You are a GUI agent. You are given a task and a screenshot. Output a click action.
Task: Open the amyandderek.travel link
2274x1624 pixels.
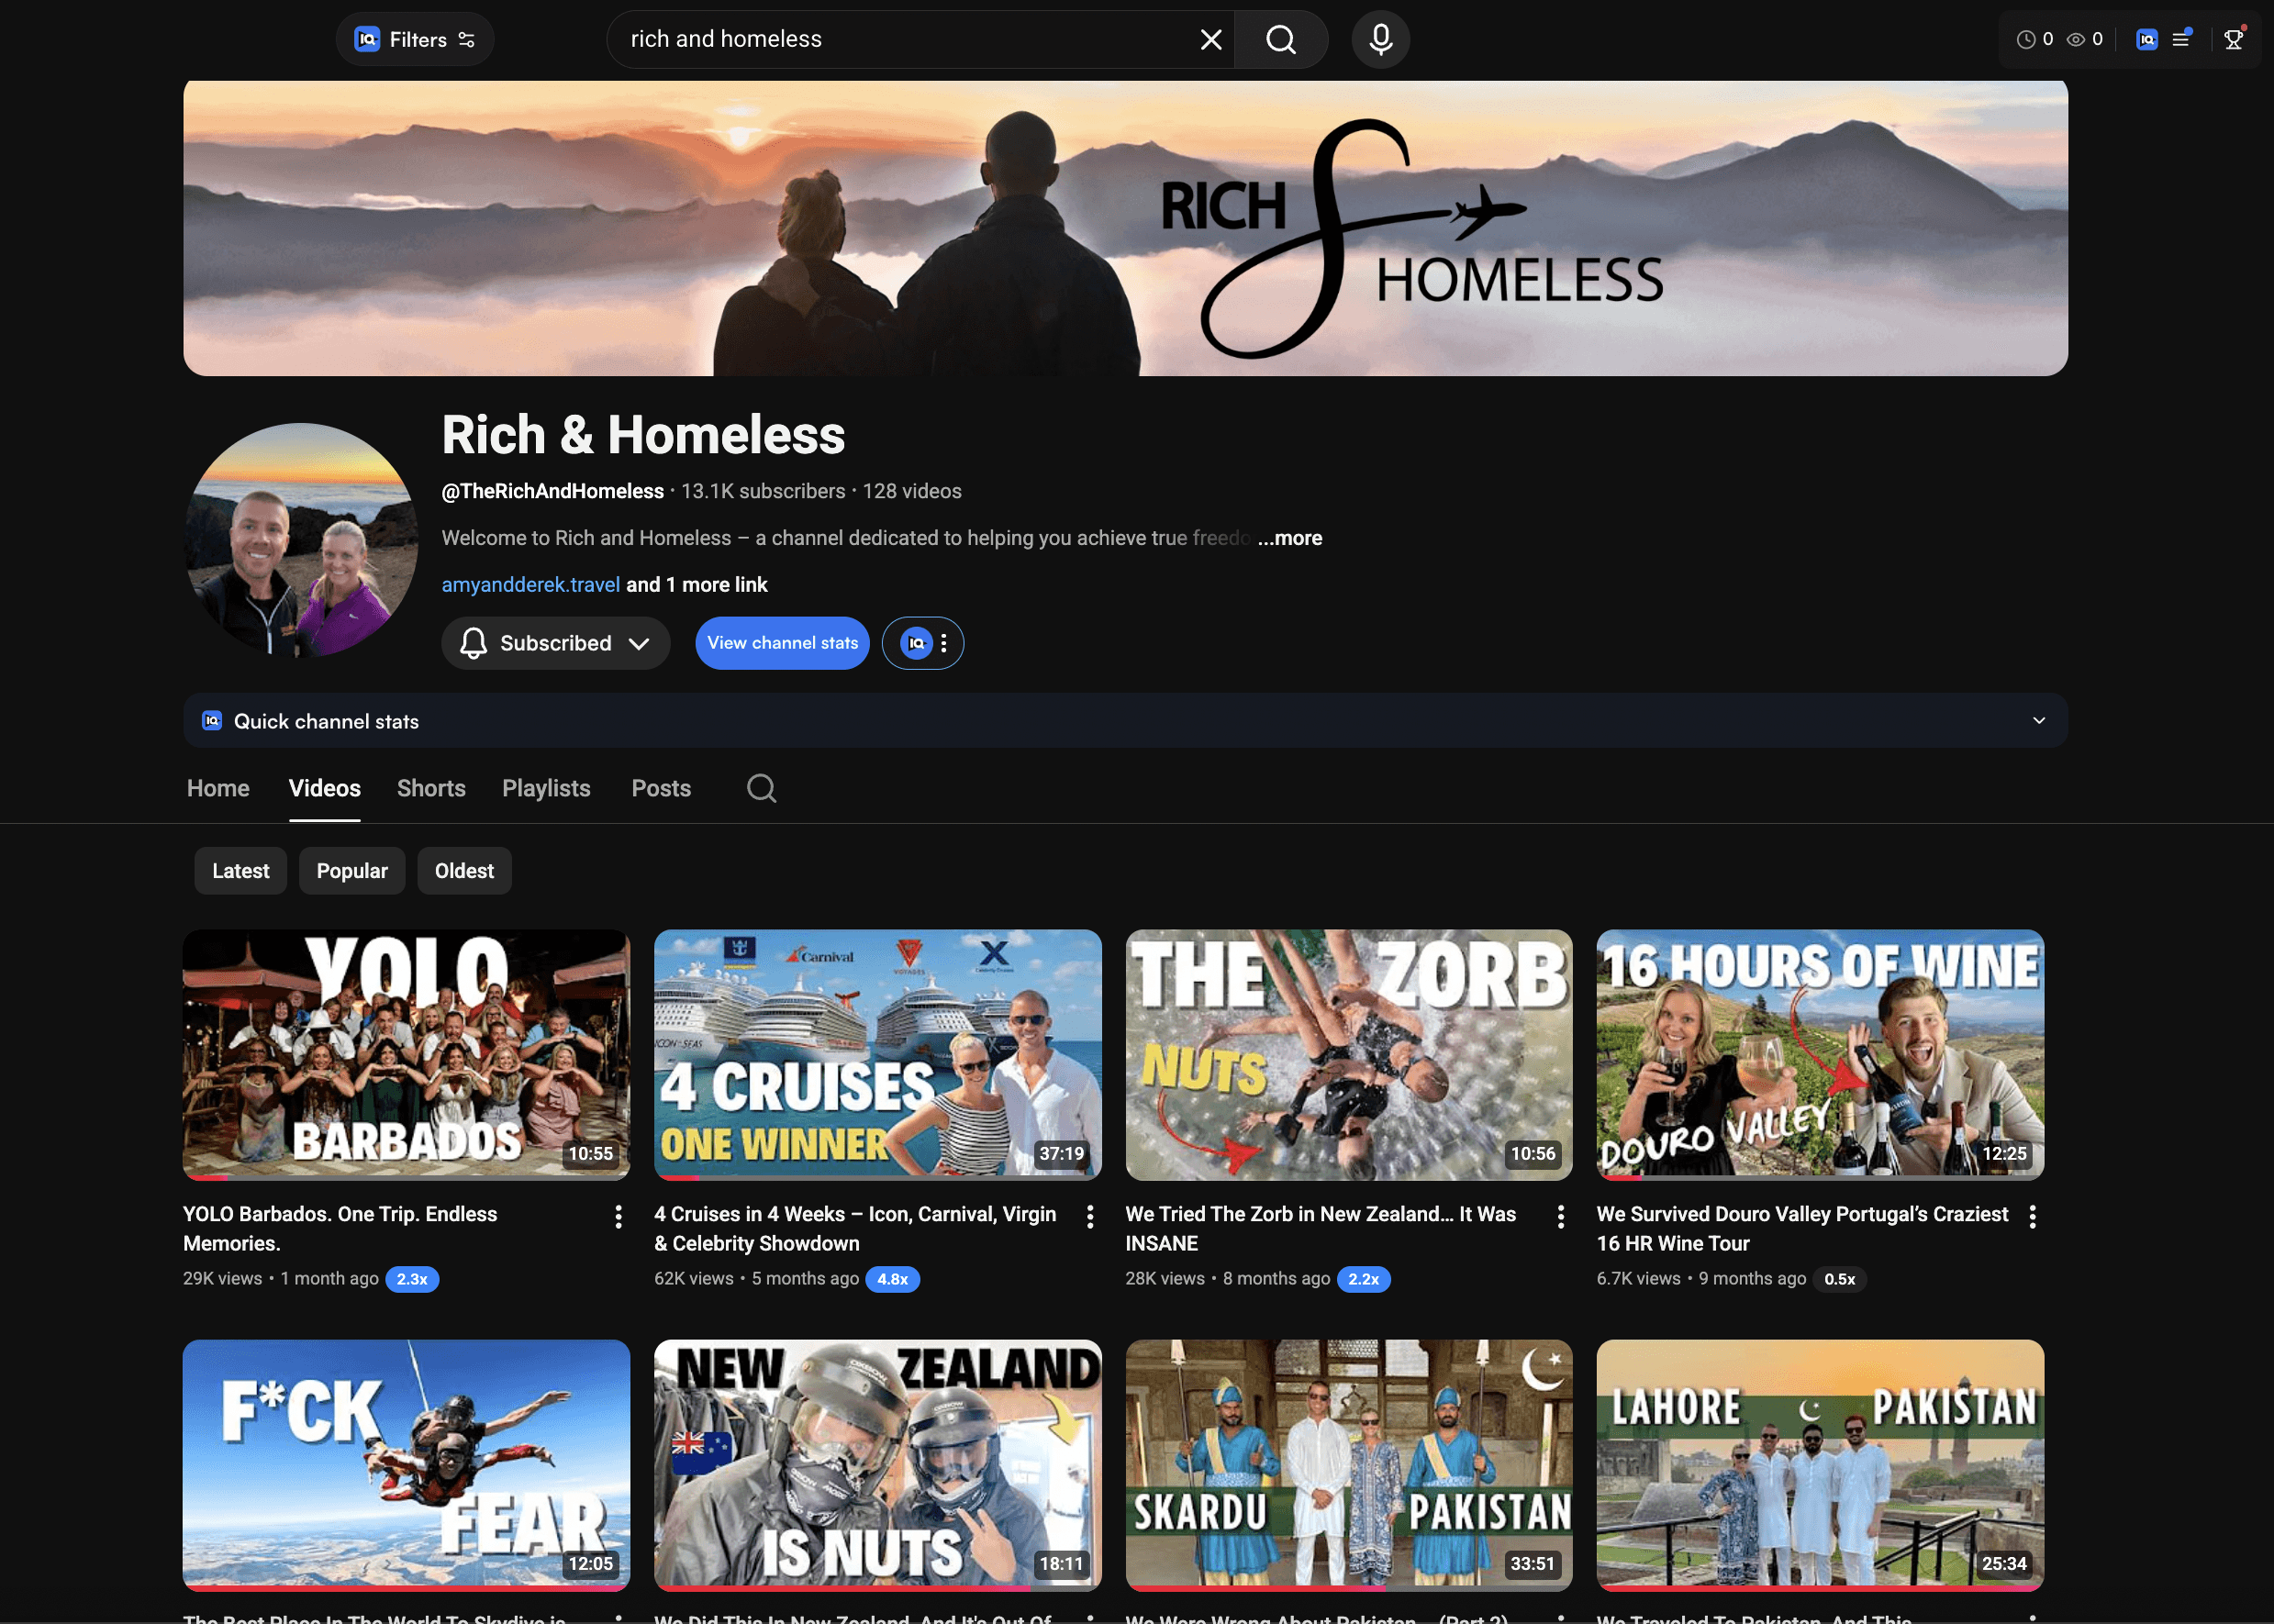(530, 585)
